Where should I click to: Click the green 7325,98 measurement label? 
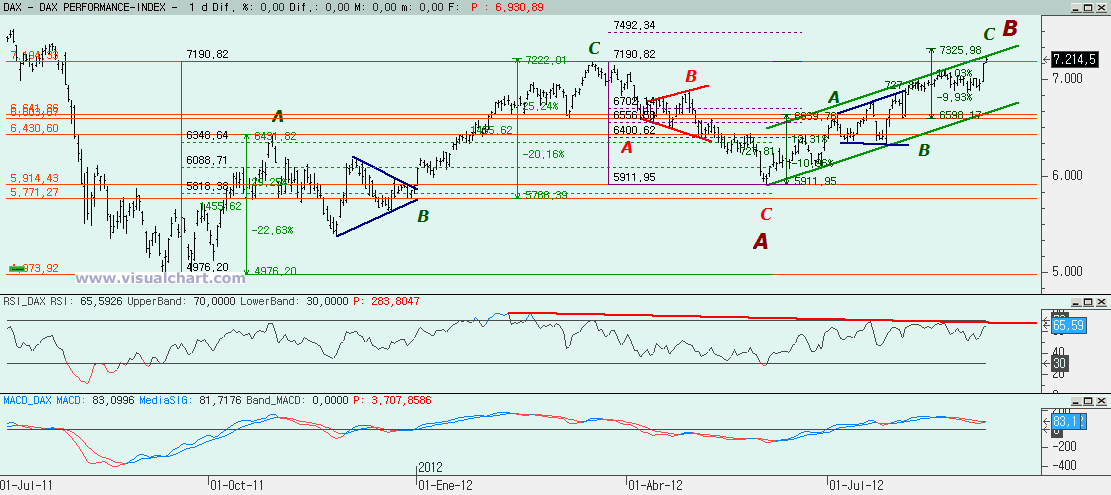pyautogui.click(x=960, y=50)
